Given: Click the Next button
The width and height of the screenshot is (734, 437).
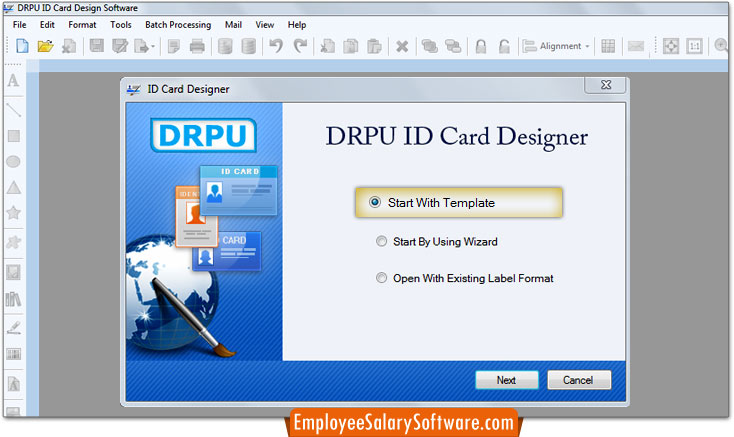Looking at the screenshot, I should pos(506,380).
